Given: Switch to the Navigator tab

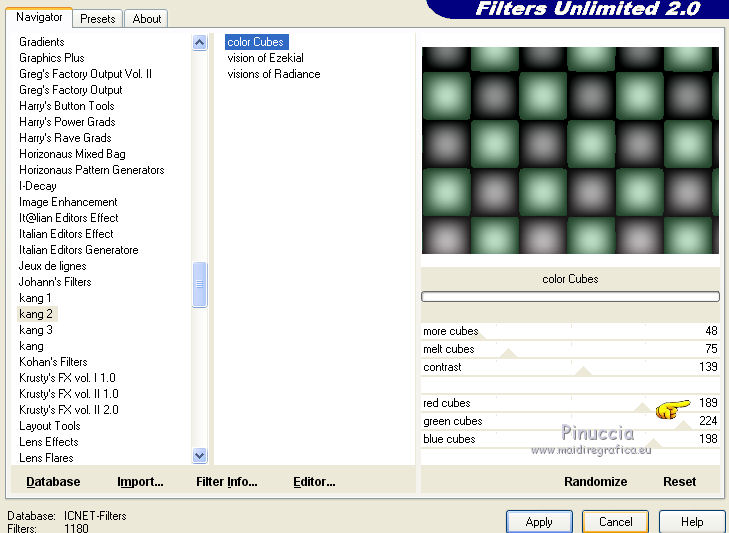Looking at the screenshot, I should [x=39, y=18].
